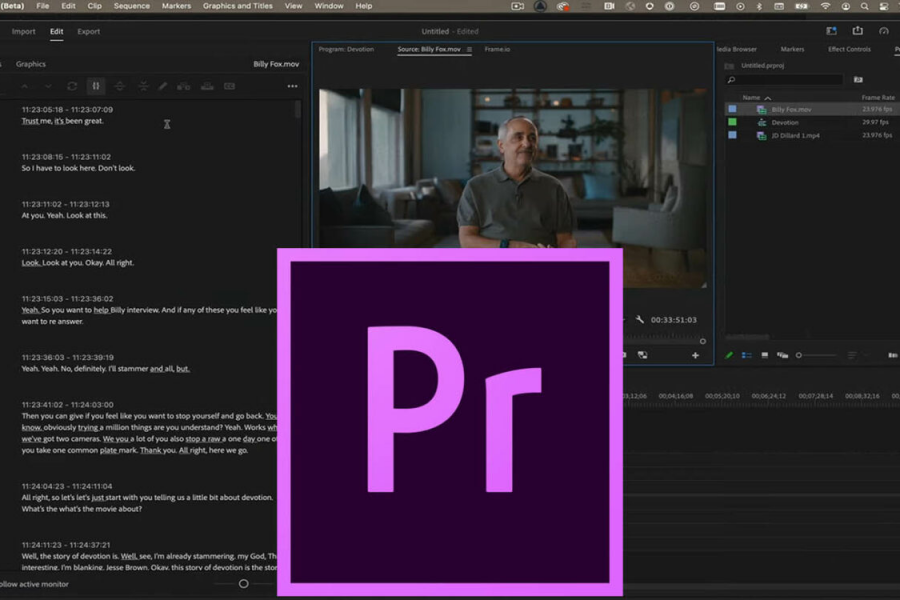Click source monitor timecode 00:33:51:03
900x600 pixels.
point(673,320)
